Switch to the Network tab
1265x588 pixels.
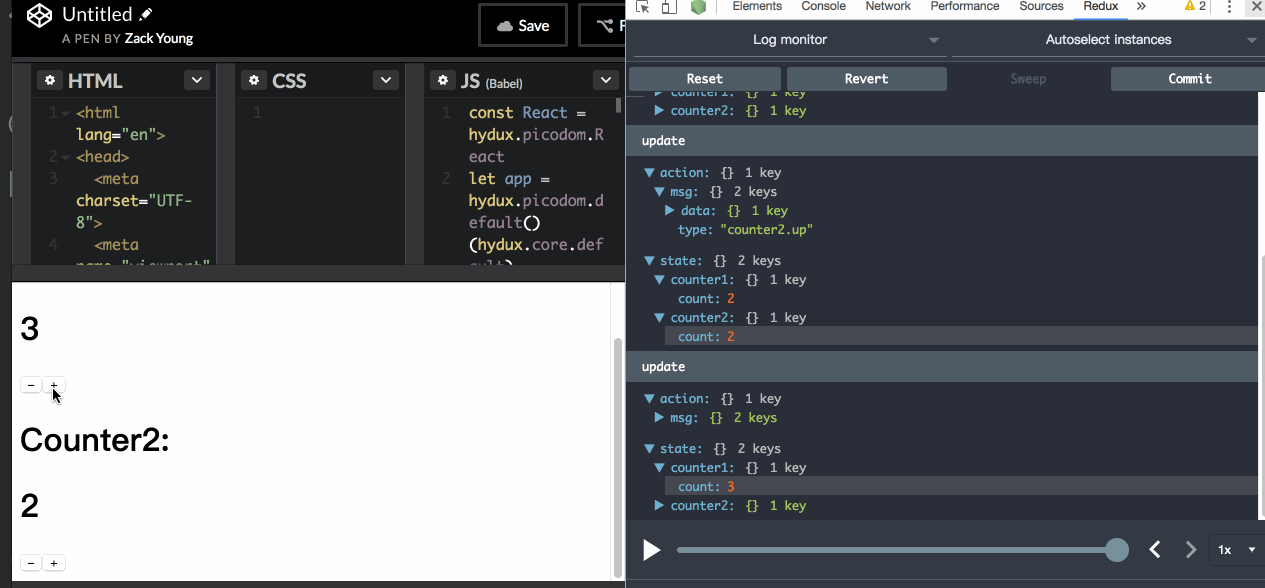888,7
